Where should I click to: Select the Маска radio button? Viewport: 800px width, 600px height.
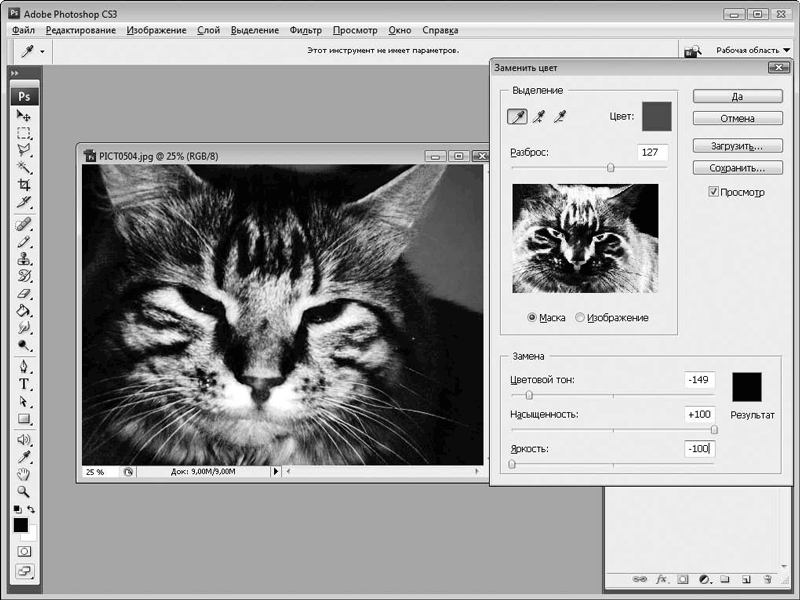[532, 318]
